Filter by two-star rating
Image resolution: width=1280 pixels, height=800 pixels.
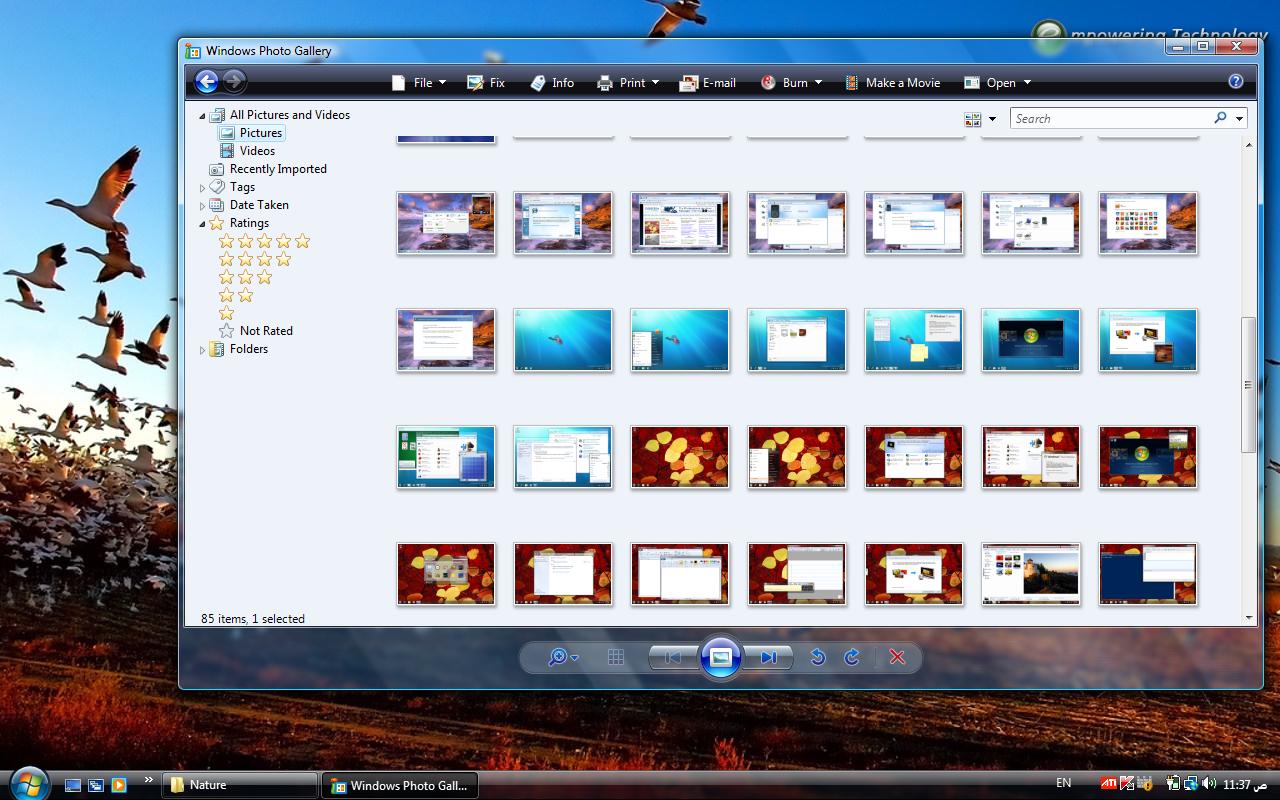point(236,295)
